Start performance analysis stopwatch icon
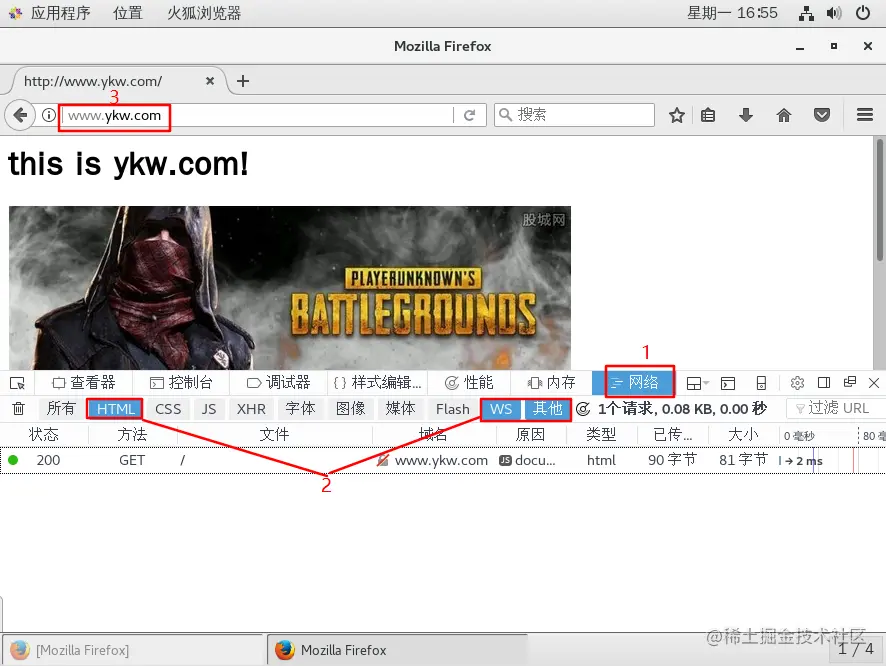Viewport: 886px width, 666px height. click(583, 408)
